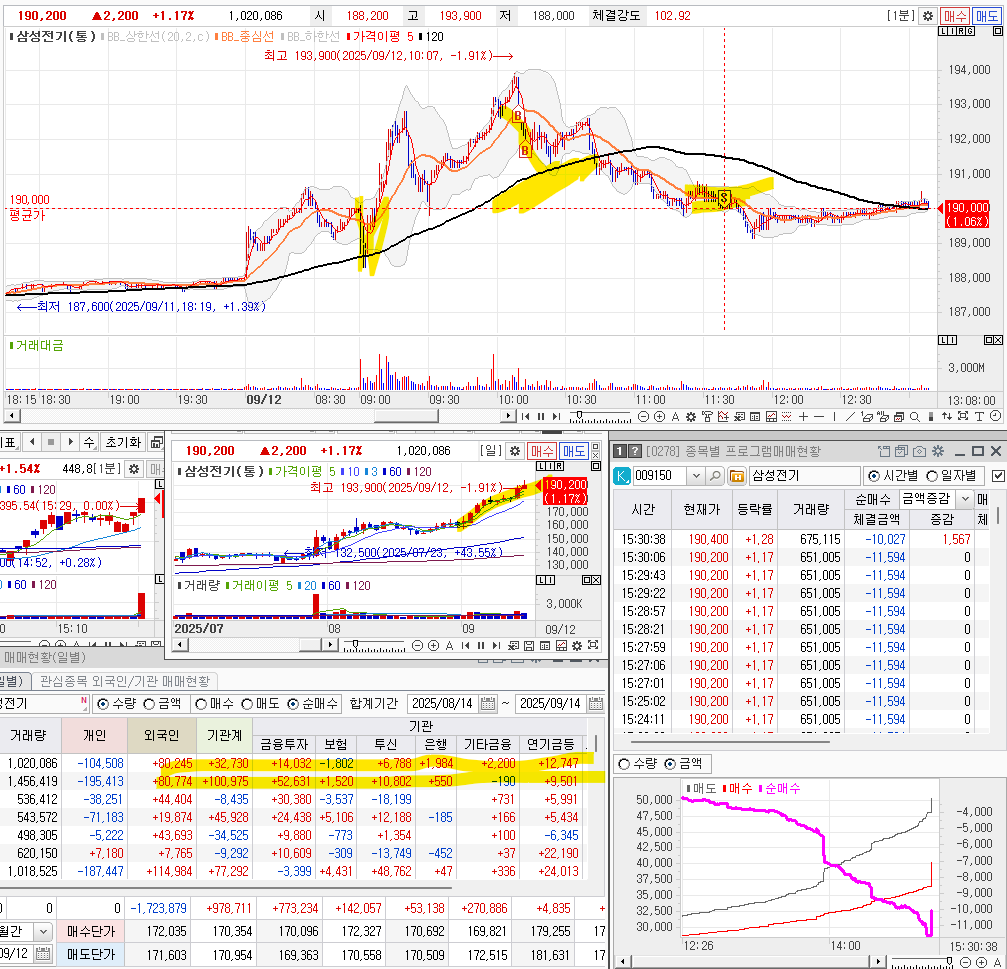This screenshot has height=969, width=1007.
Task: Select text T tool in main chart toolbar
Action: pyautogui.click(x=979, y=417)
